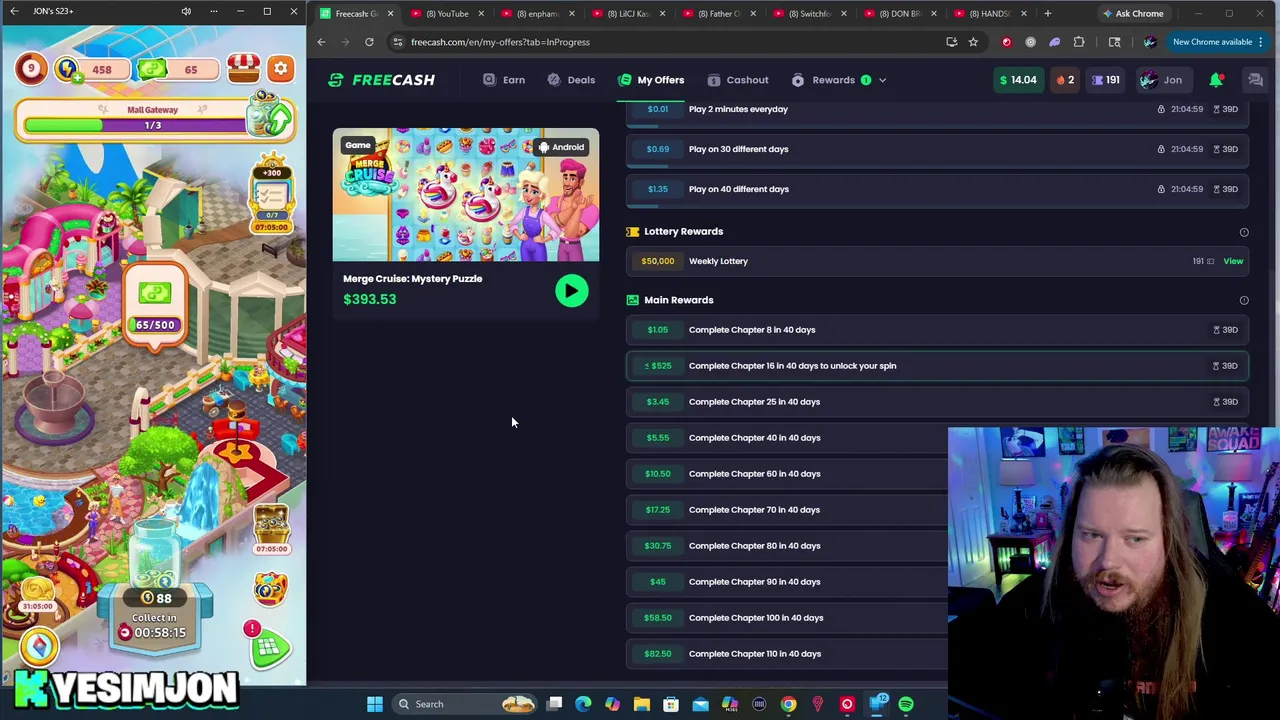
Task: Open Spotify from the taskbar
Action: 906,704
